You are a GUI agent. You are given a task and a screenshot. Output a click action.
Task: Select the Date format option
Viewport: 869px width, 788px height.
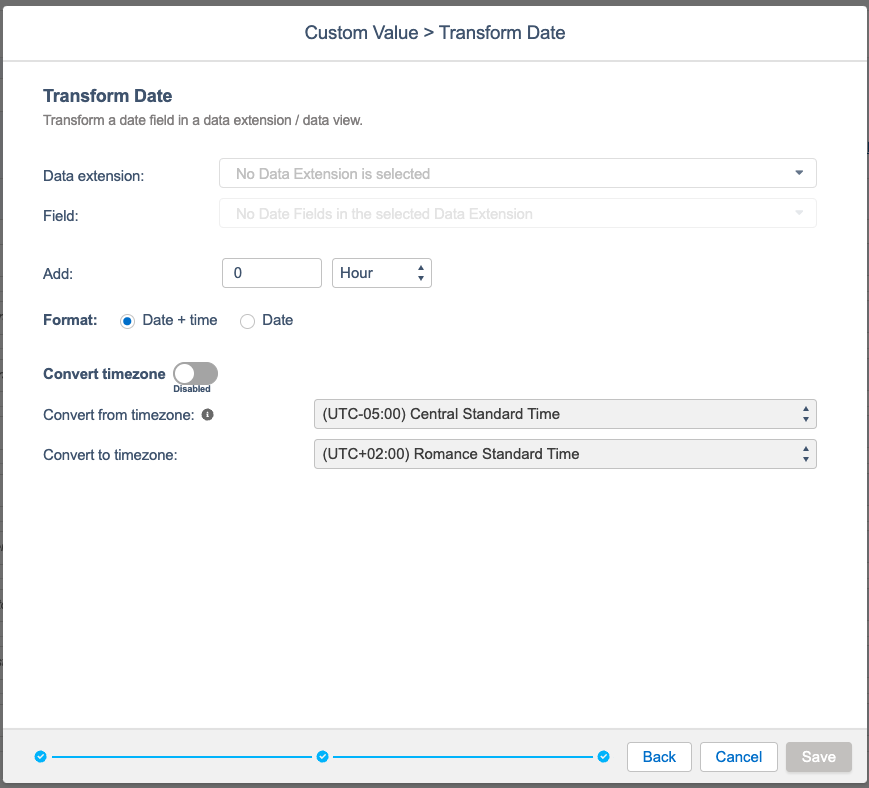click(247, 320)
